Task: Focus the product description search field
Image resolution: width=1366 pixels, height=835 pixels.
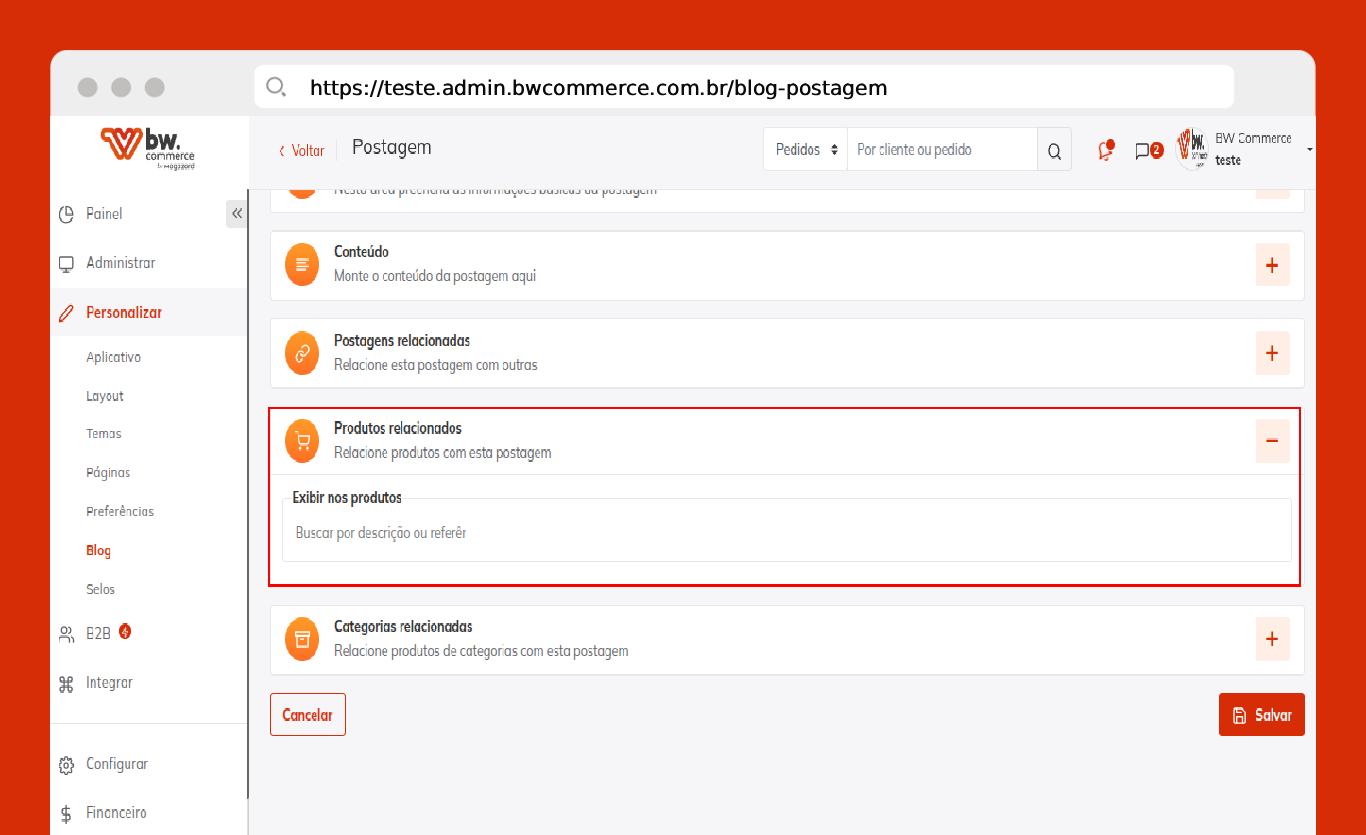Action: (x=786, y=533)
